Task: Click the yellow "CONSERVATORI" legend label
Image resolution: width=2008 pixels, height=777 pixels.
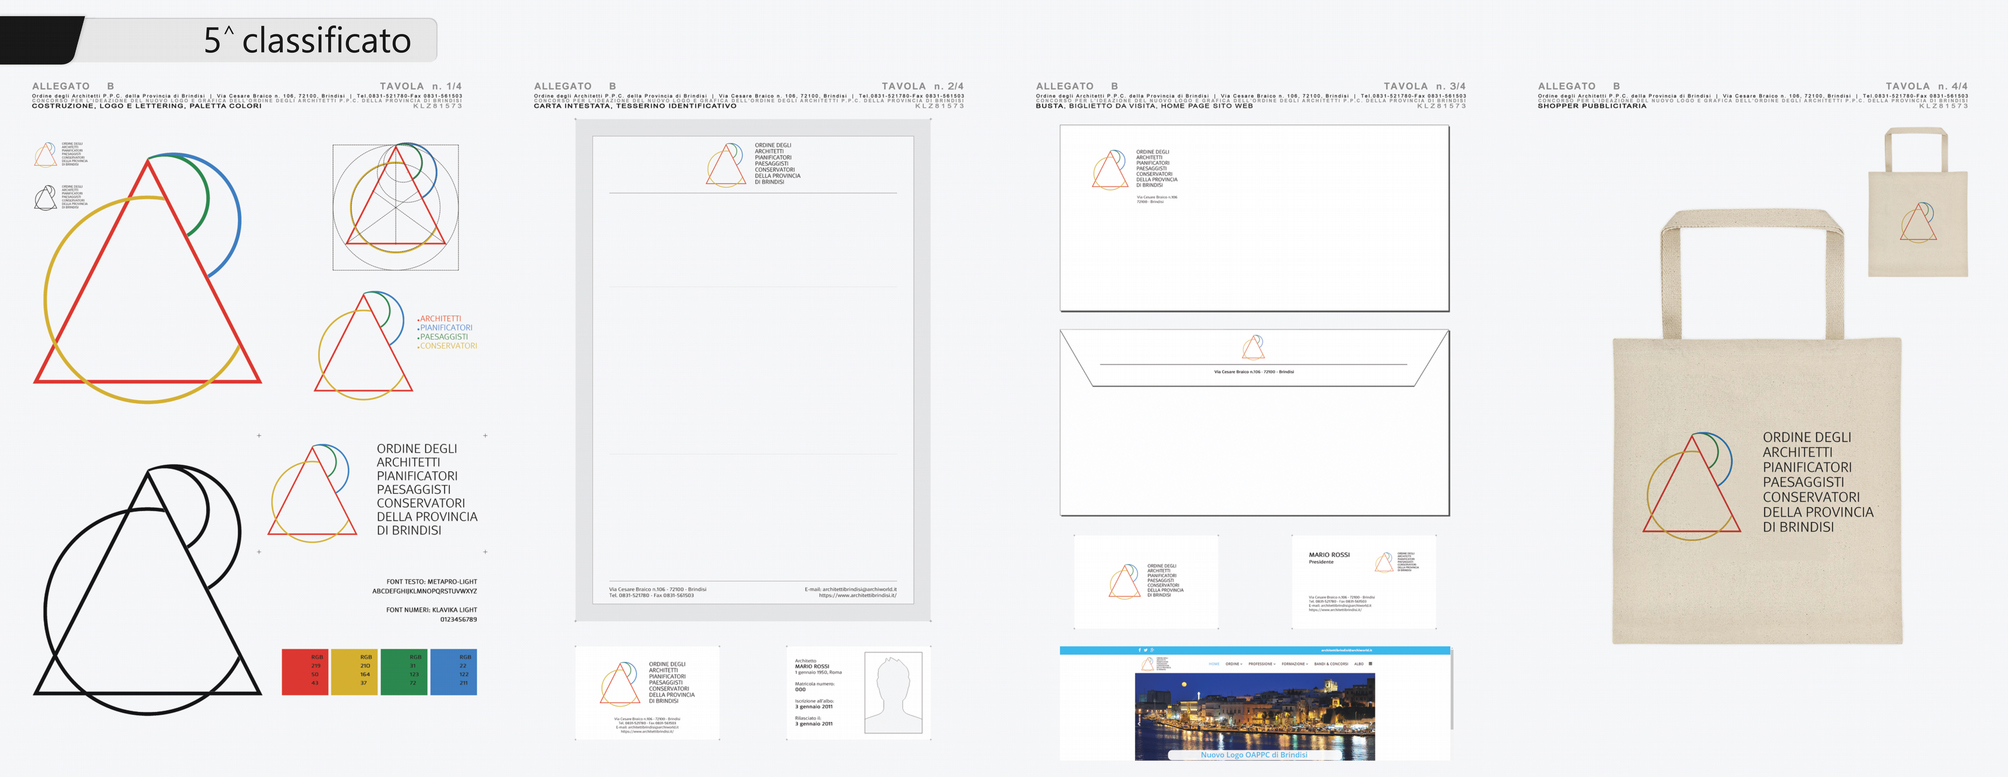Action: point(447,346)
